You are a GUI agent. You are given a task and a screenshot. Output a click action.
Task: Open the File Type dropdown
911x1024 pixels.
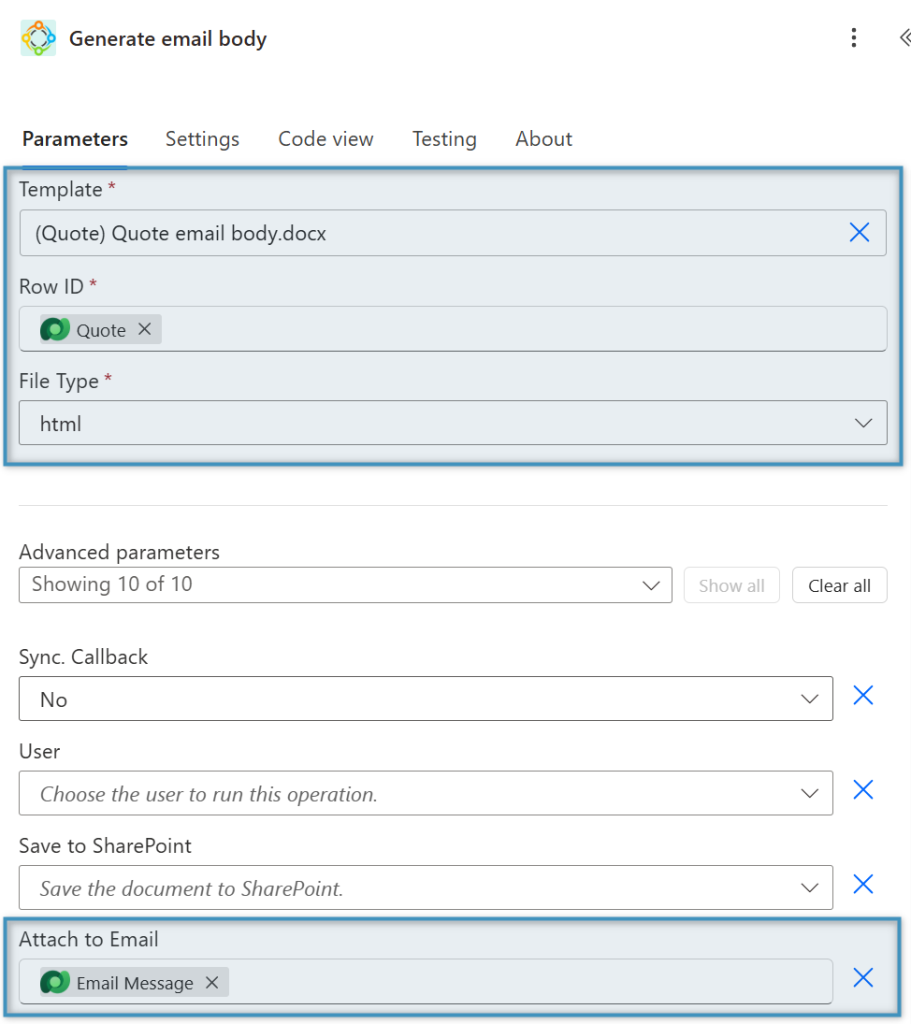(862, 422)
